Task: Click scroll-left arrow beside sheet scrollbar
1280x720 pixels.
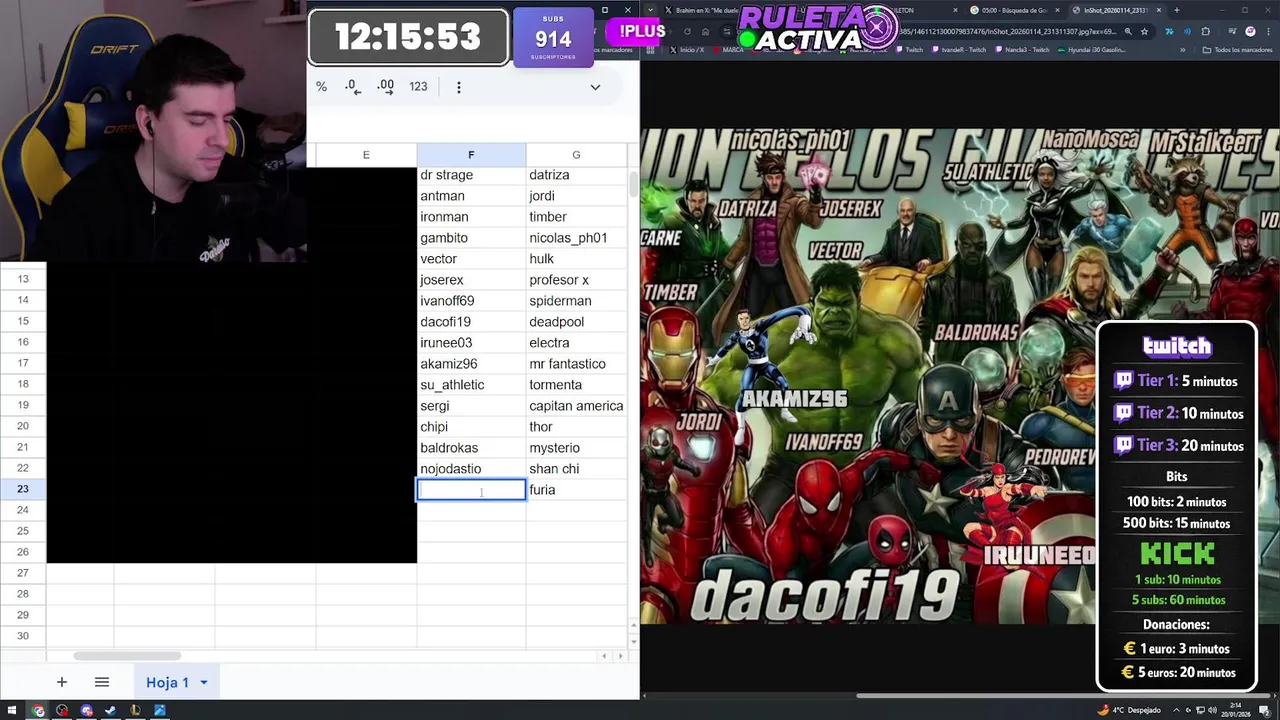Action: coord(603,656)
